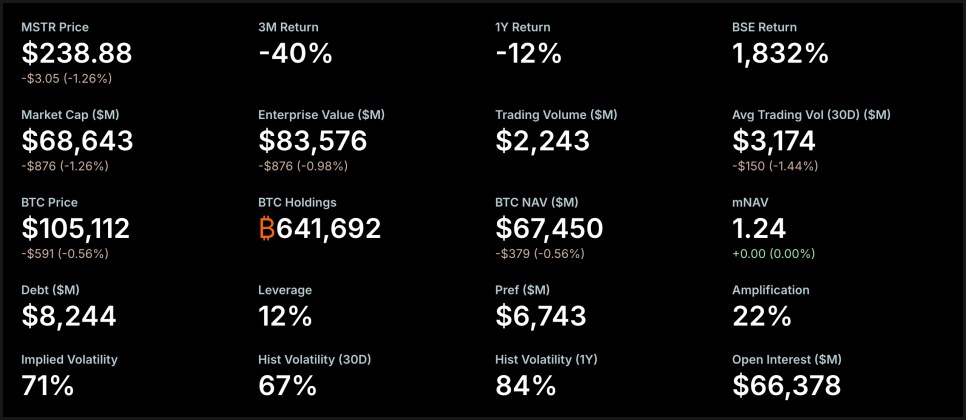Screen dimensions: 966x420
Task: Click the Open Interest $66,378 value
Action: [x=786, y=385]
